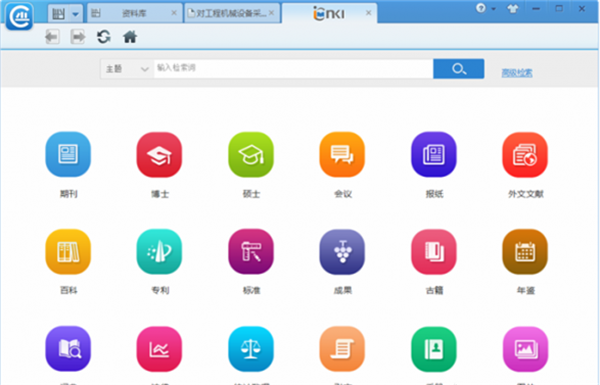Open the pink line-chart statistics icon
The height and width of the screenshot is (385, 600).
[159, 349]
